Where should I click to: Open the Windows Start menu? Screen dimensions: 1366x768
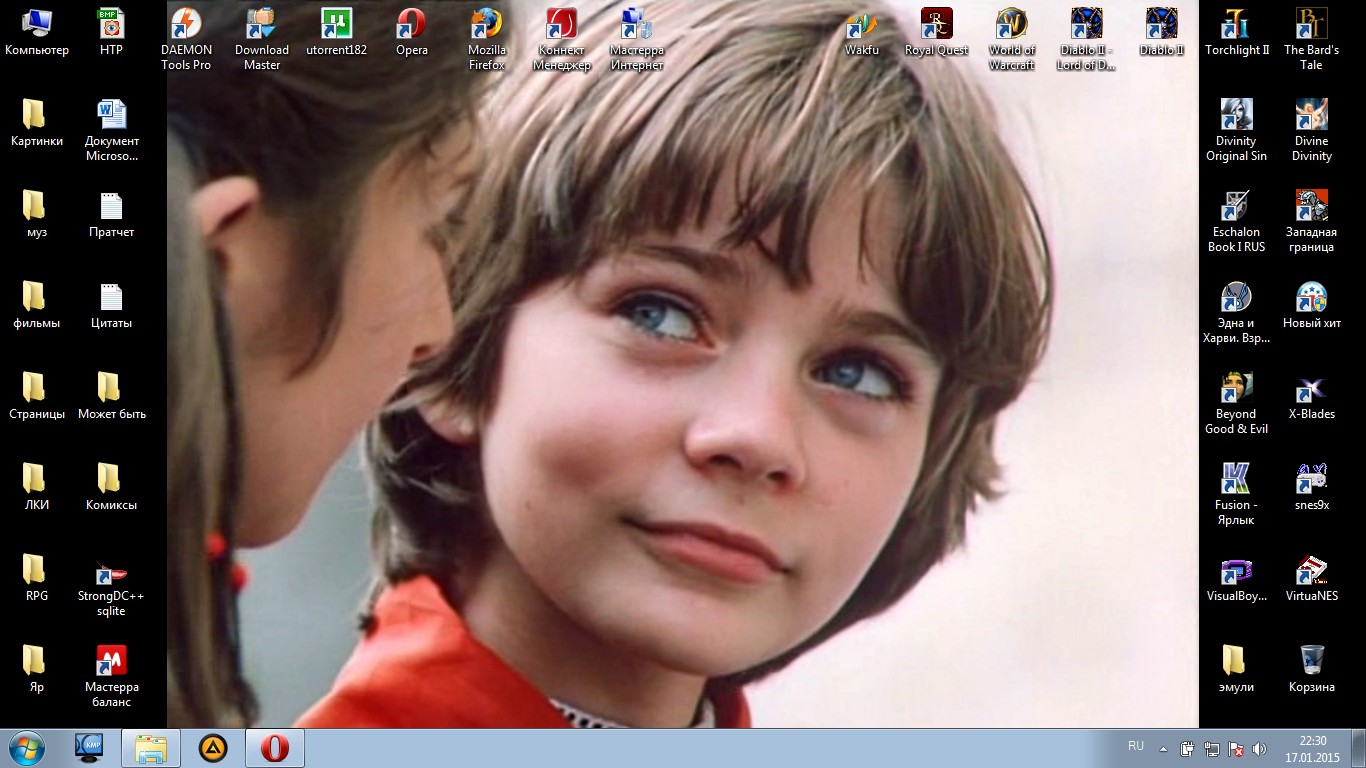[27, 748]
